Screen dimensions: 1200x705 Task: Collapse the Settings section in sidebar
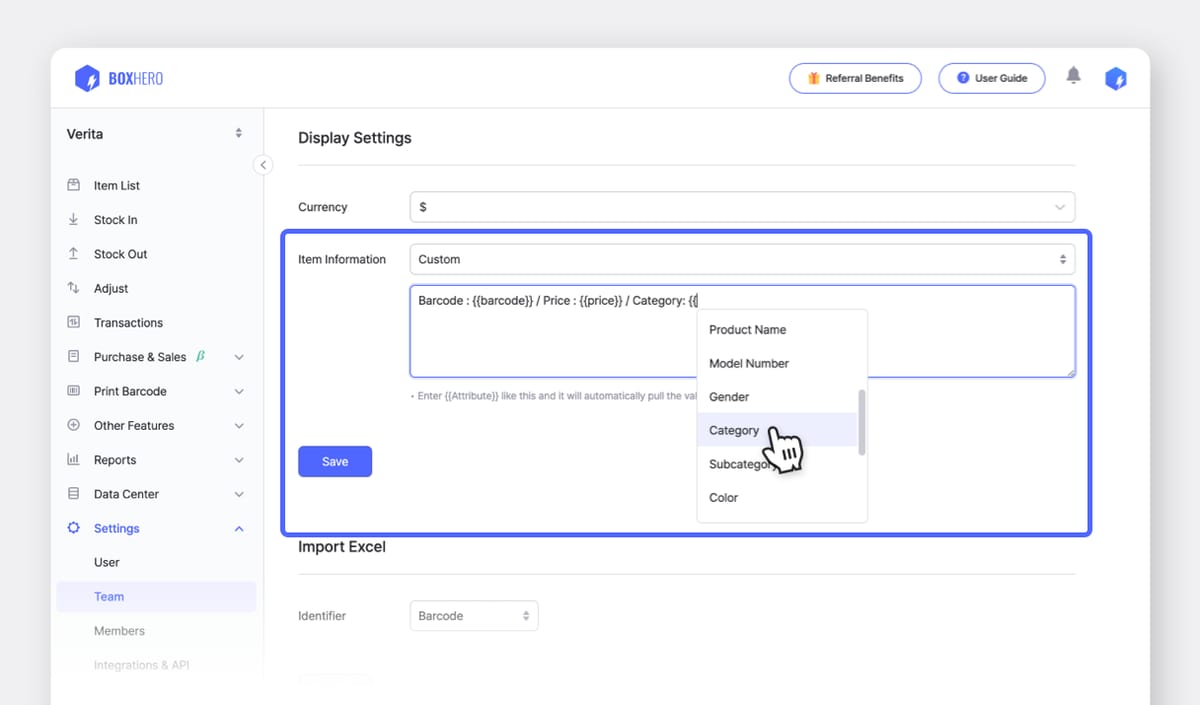tap(238, 528)
